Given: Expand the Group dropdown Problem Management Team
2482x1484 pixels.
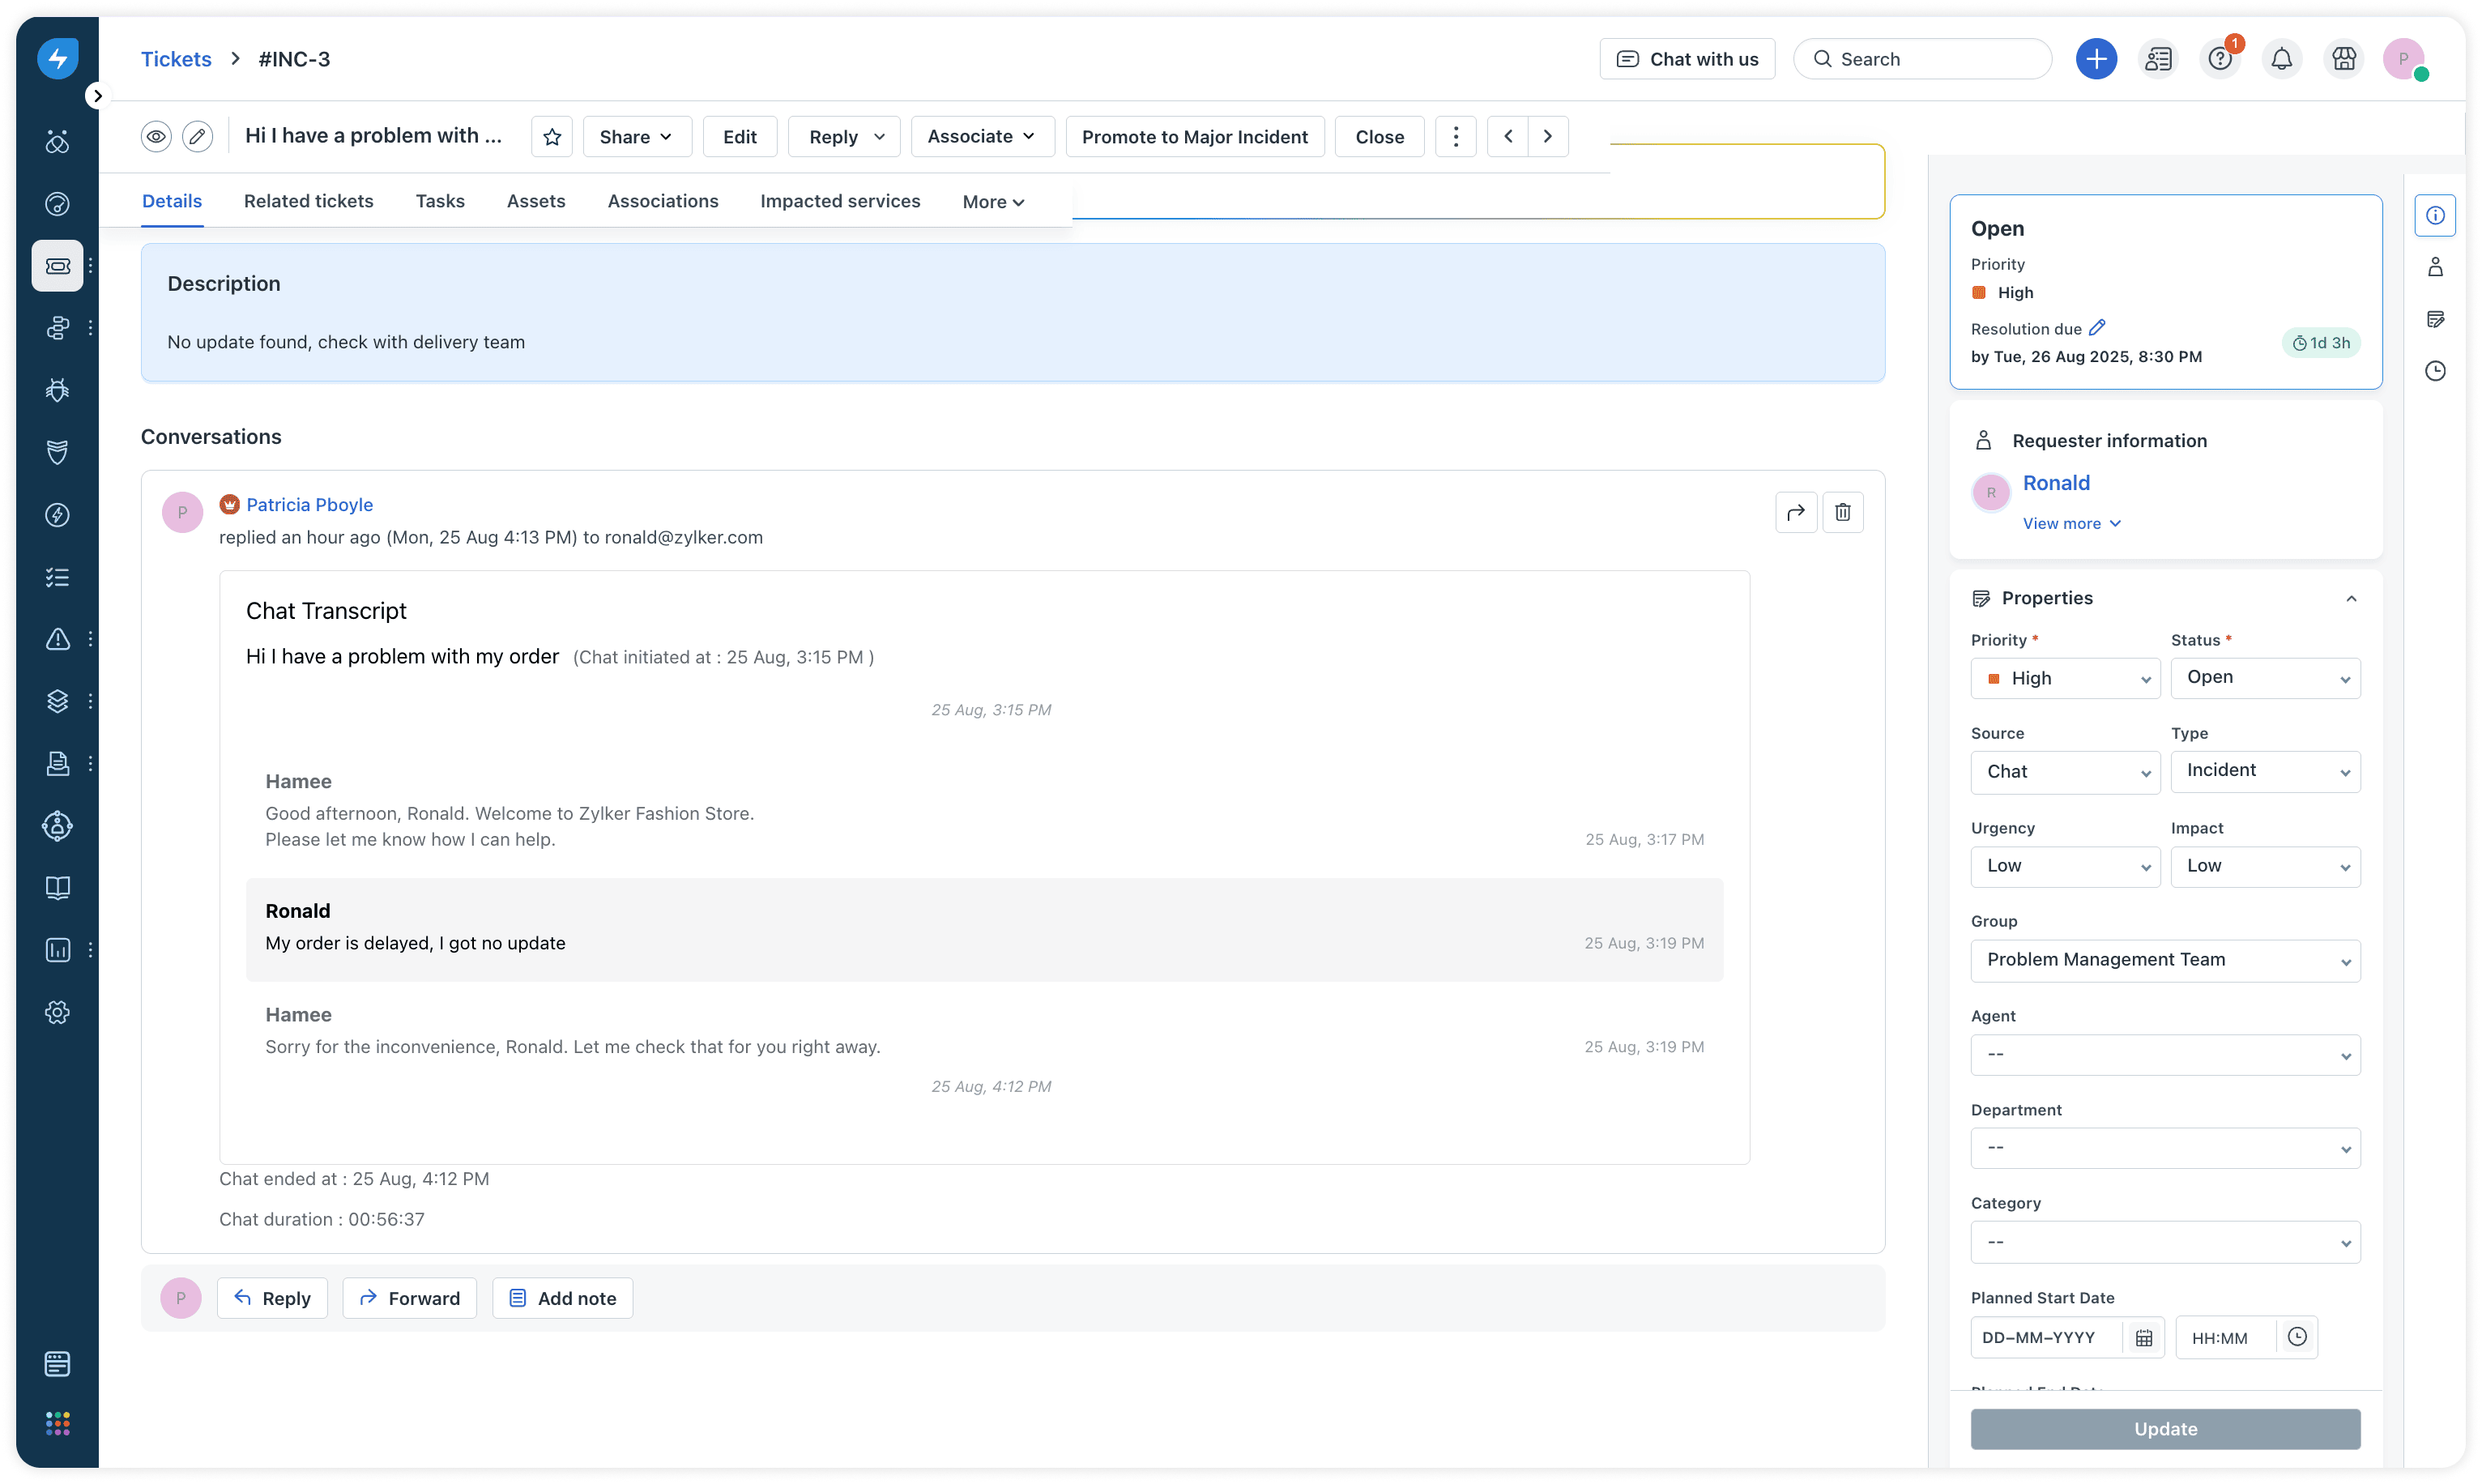Looking at the screenshot, I should tap(2165, 960).
